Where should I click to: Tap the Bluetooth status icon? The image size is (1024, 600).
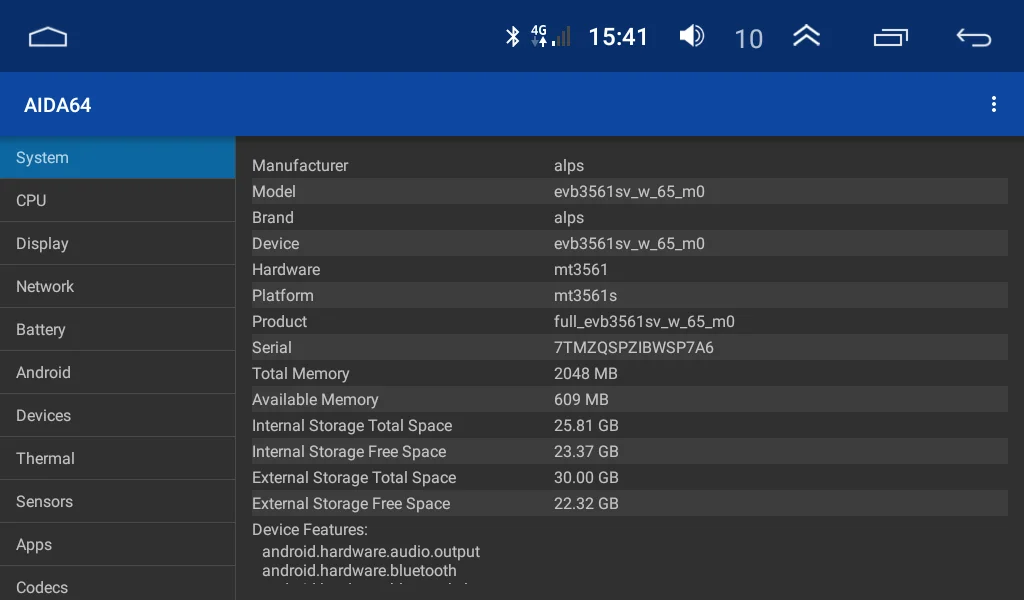512,37
